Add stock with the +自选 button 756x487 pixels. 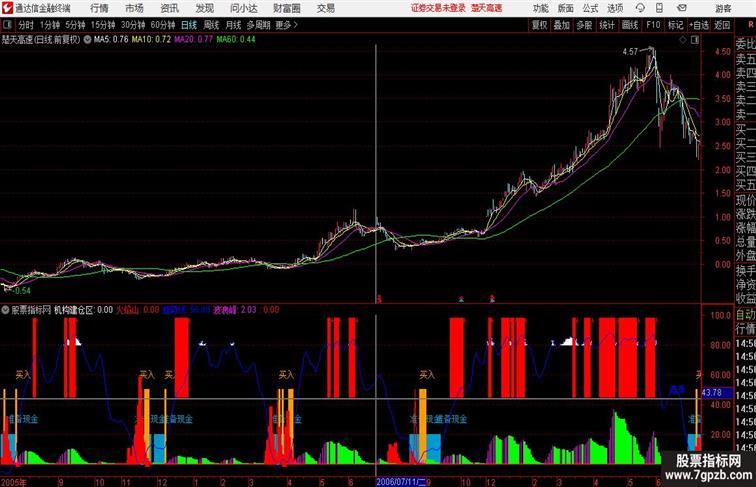coord(699,25)
